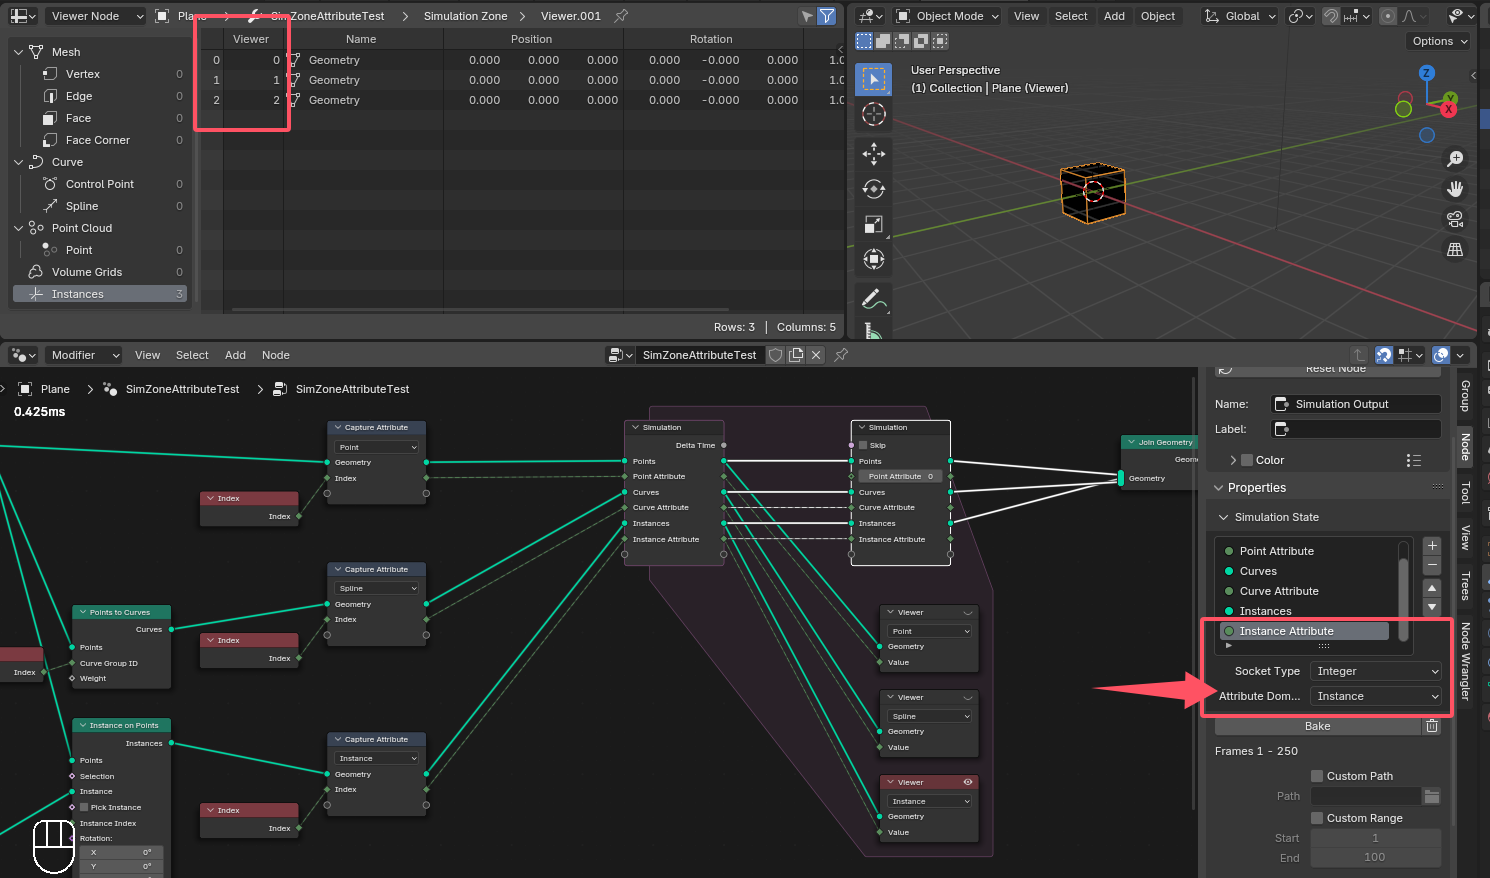Image resolution: width=1490 pixels, height=878 pixels.
Task: Duplicate node group SimZoneAttributeTest
Action: [x=796, y=355]
